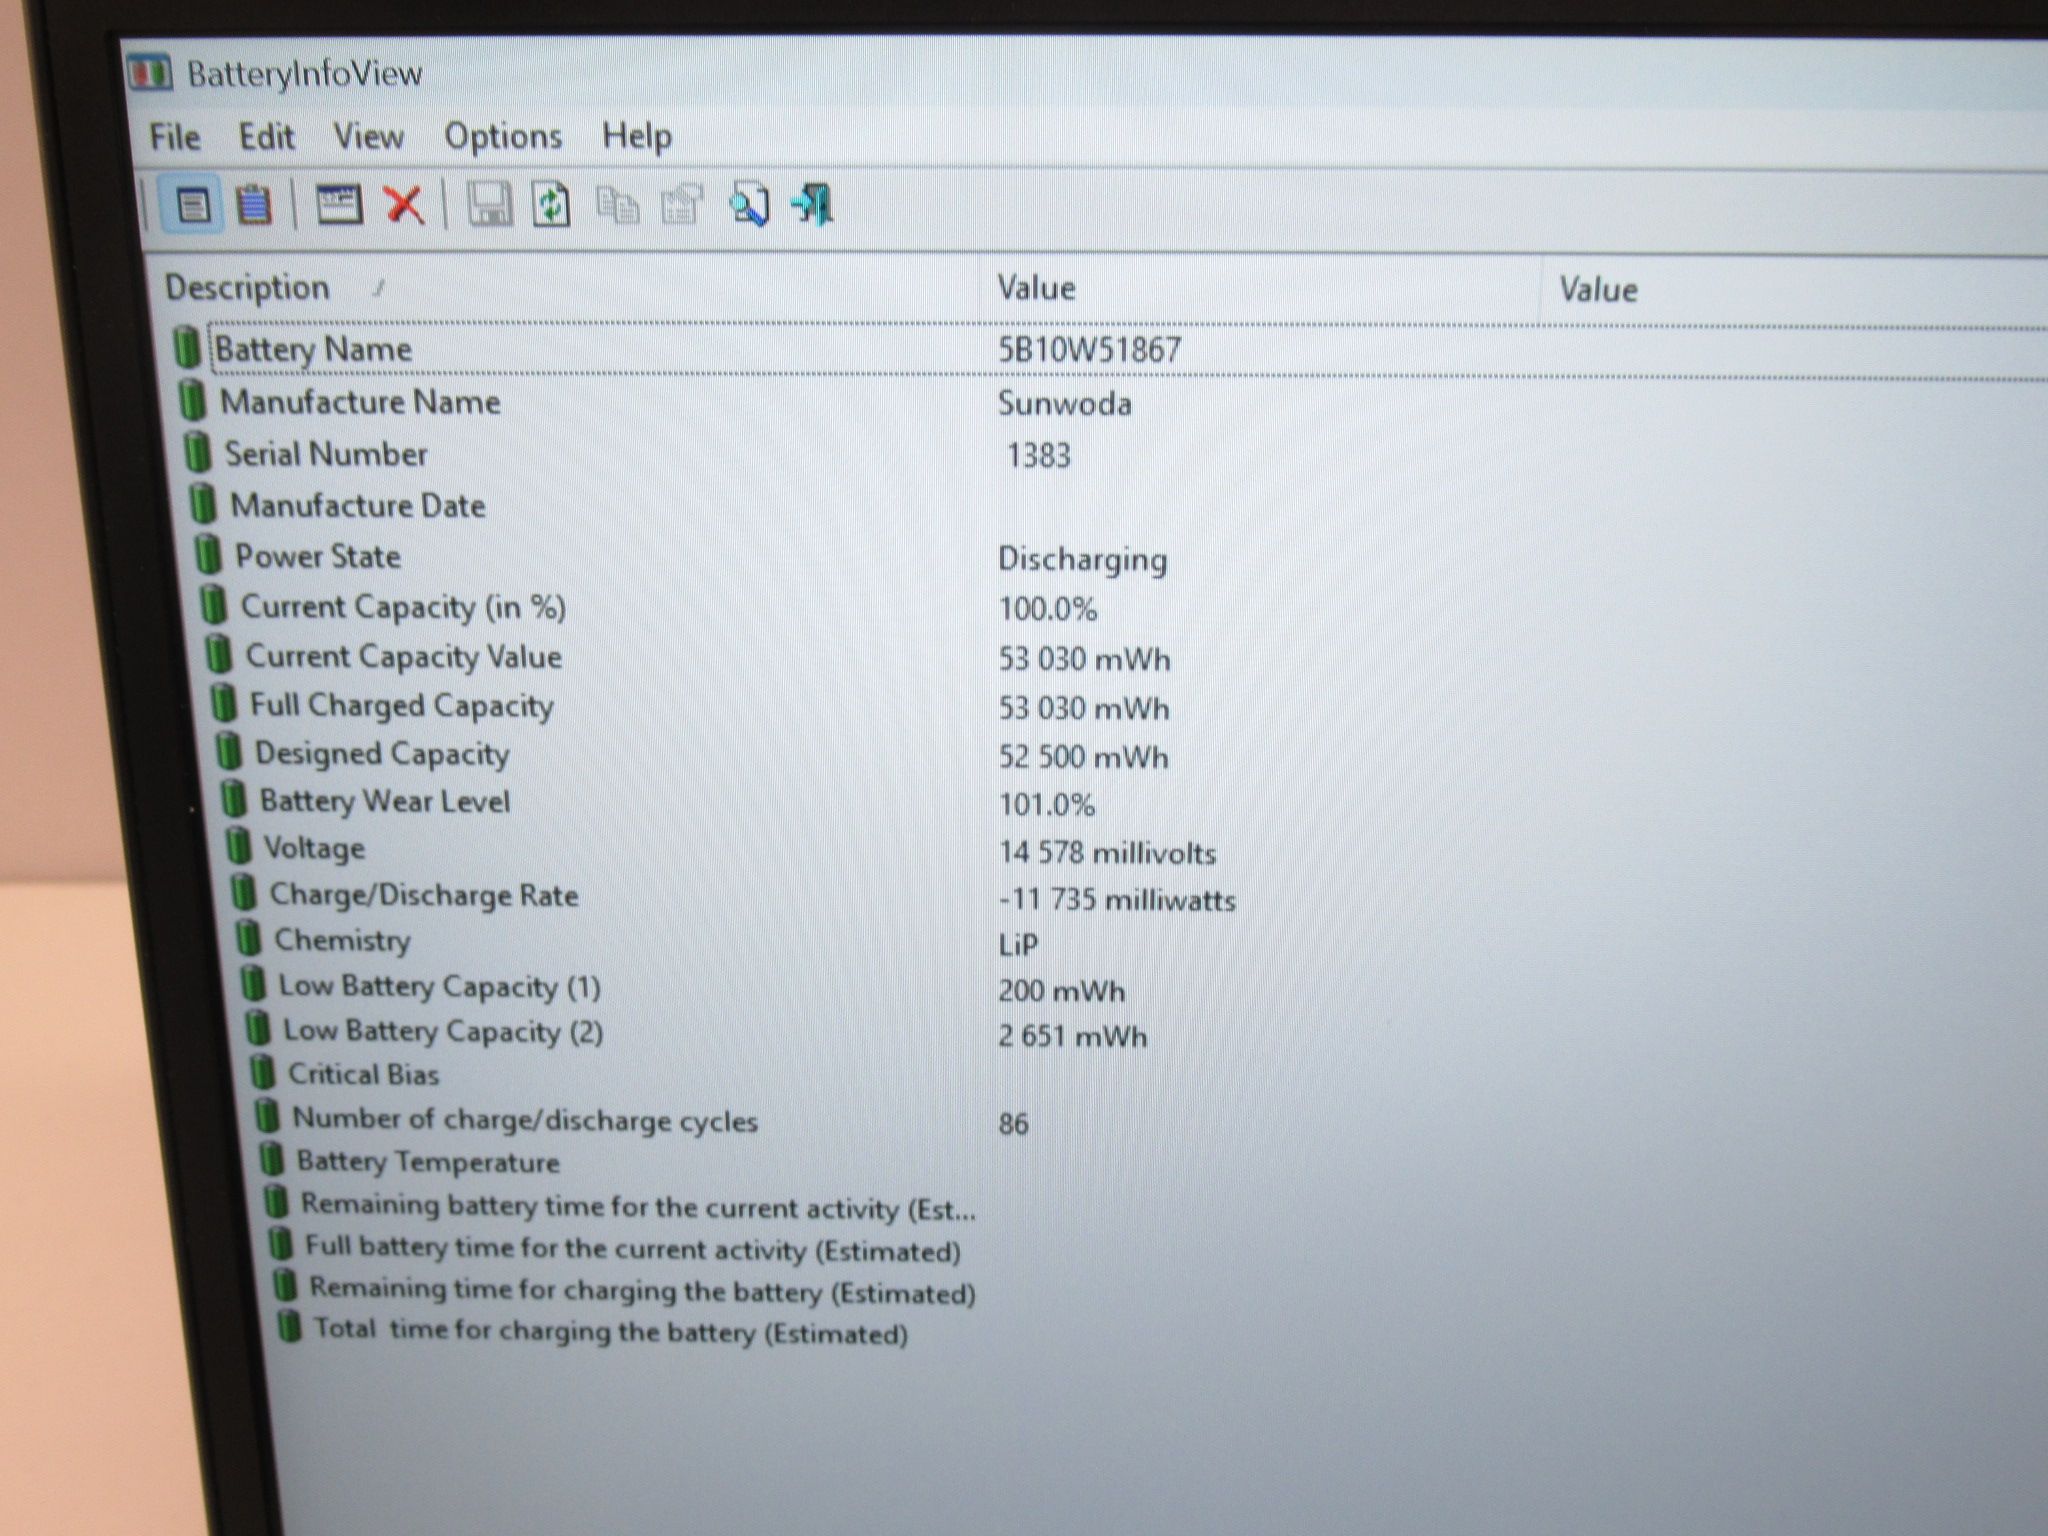Select the Voltage row label
The image size is (2048, 1536).
coord(314,848)
